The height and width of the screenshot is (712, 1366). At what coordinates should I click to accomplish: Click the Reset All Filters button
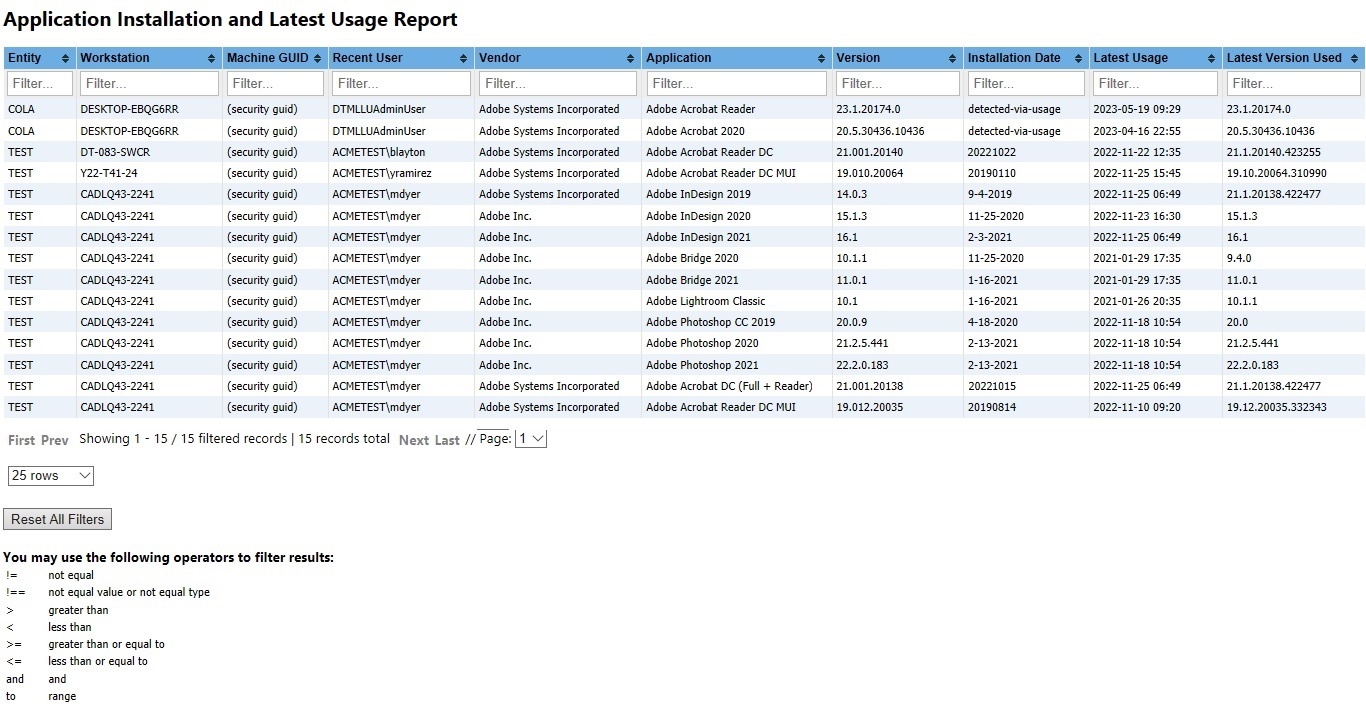click(x=57, y=519)
